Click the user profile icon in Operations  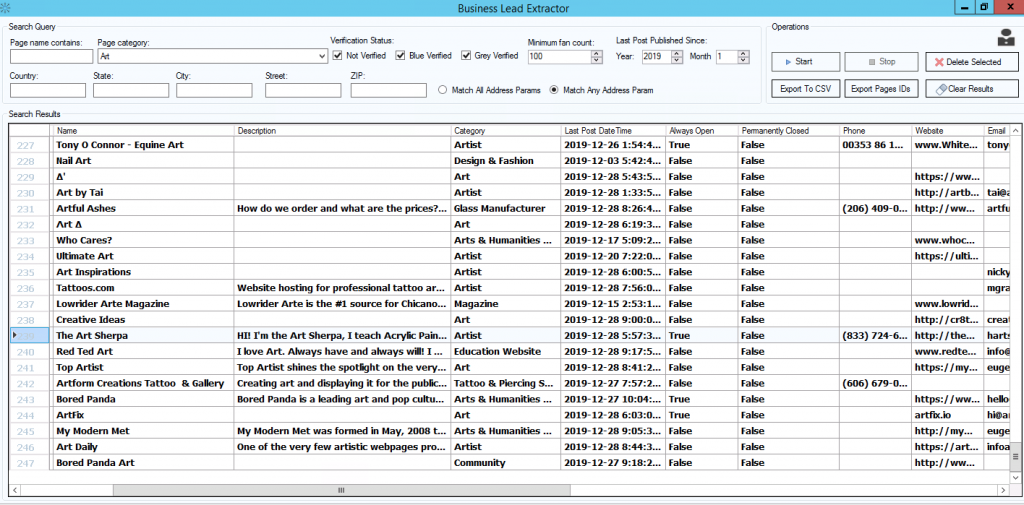[x=1006, y=37]
